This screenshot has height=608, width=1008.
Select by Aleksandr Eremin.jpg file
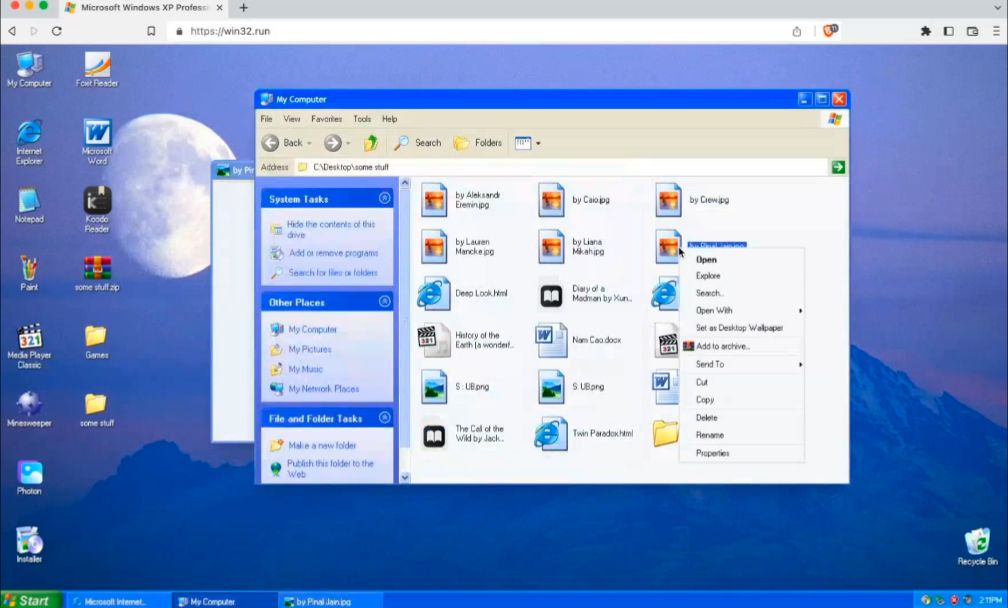tap(461, 200)
